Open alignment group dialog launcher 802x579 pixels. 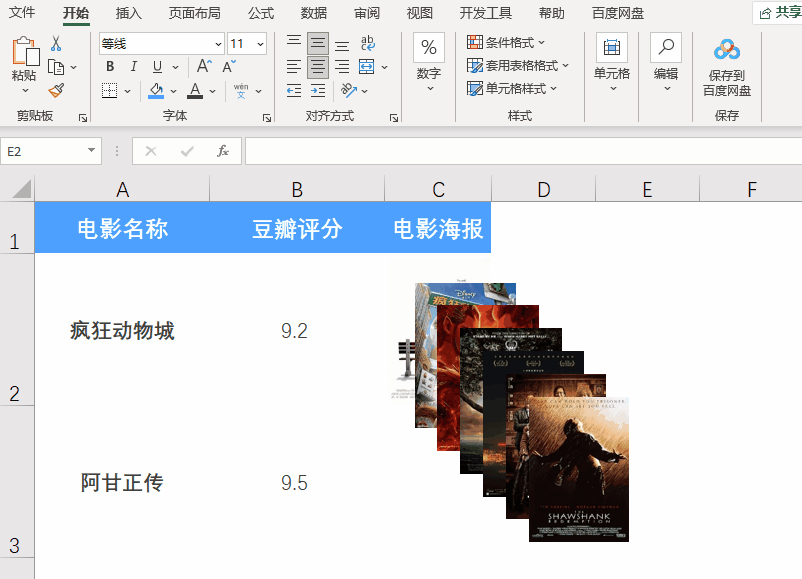394,118
